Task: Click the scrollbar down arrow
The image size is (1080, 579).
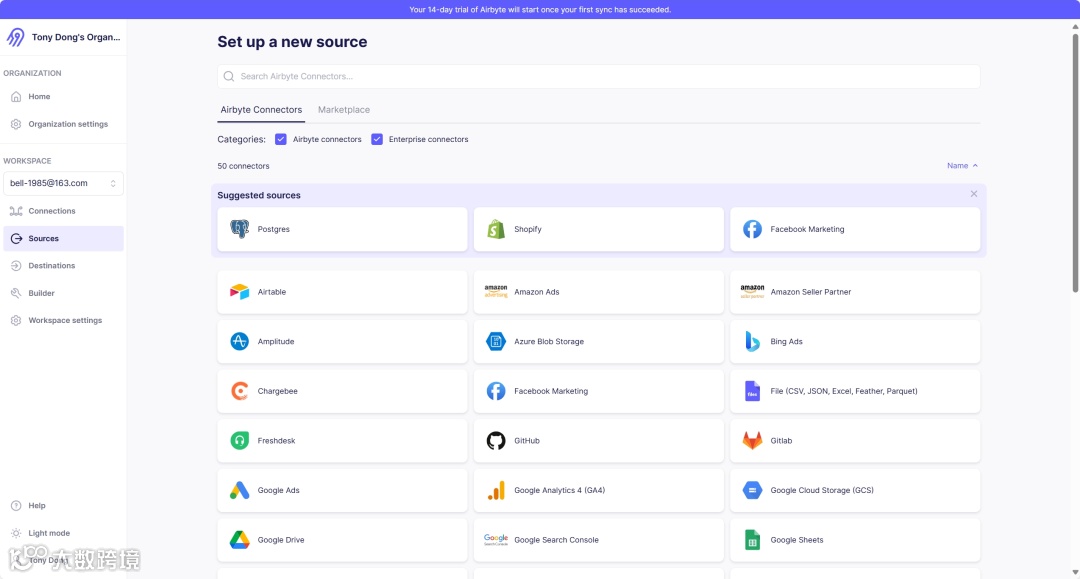Action: (1074, 573)
